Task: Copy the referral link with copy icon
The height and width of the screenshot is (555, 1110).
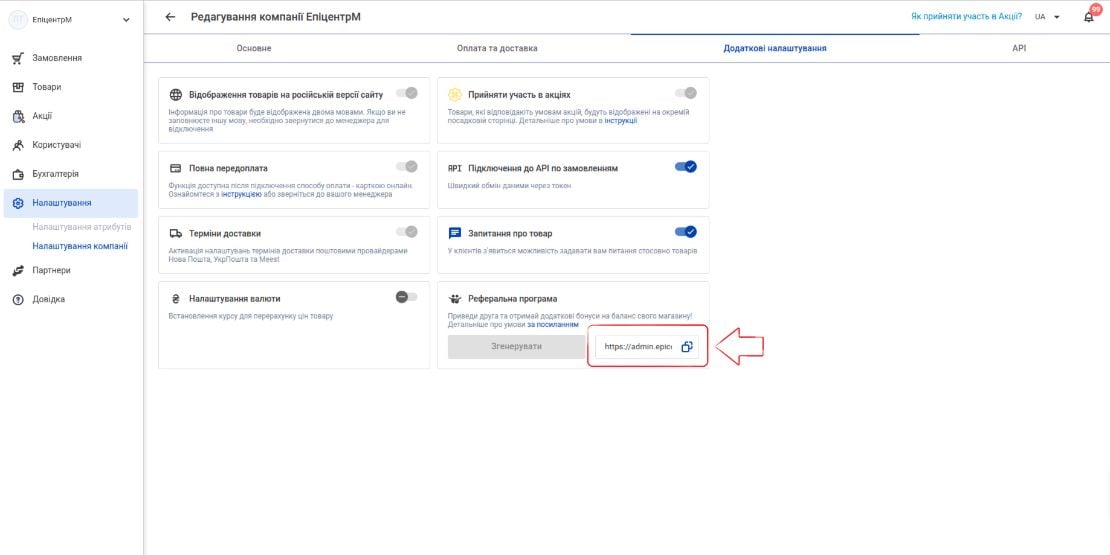Action: tap(687, 347)
